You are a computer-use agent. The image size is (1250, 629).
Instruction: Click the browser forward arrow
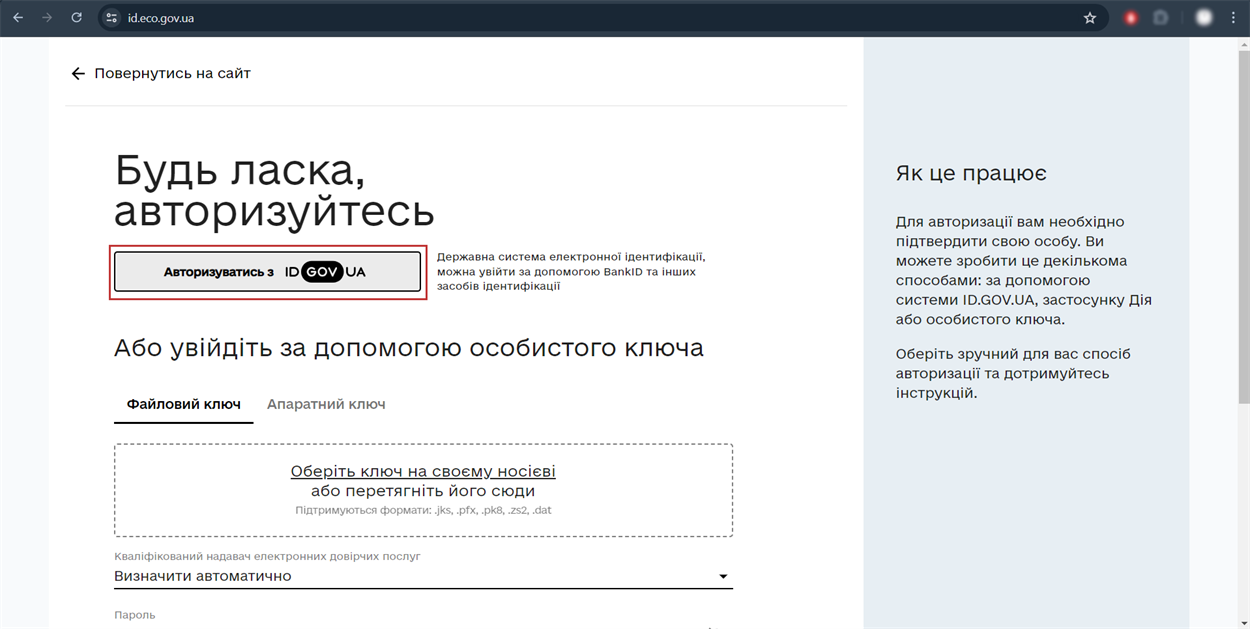click(47, 18)
